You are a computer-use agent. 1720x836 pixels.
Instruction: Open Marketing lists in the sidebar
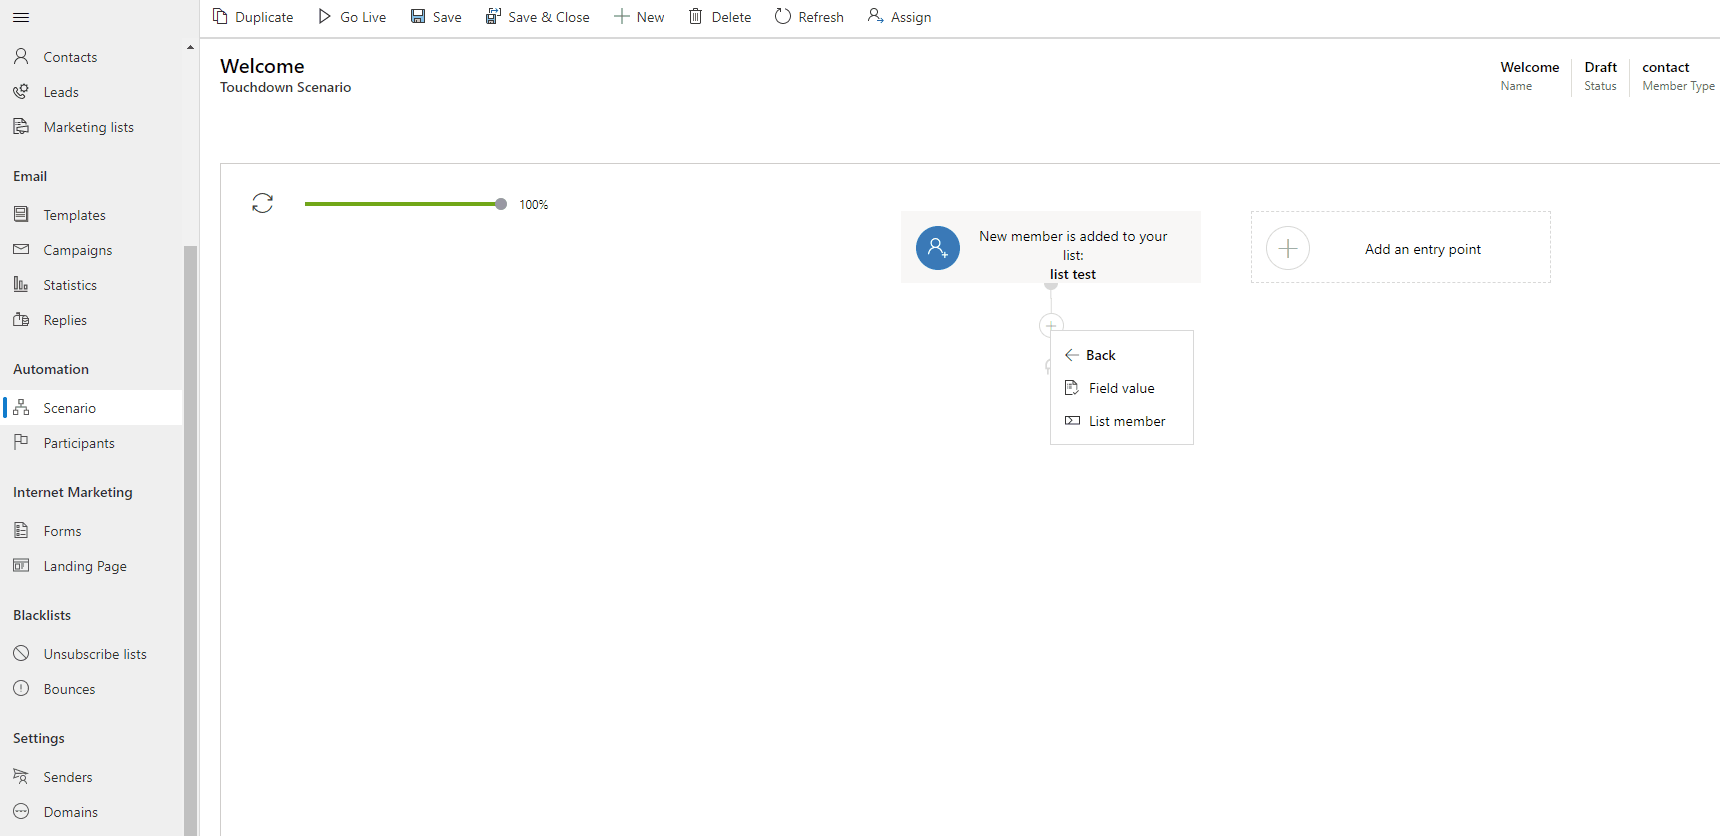coord(88,127)
